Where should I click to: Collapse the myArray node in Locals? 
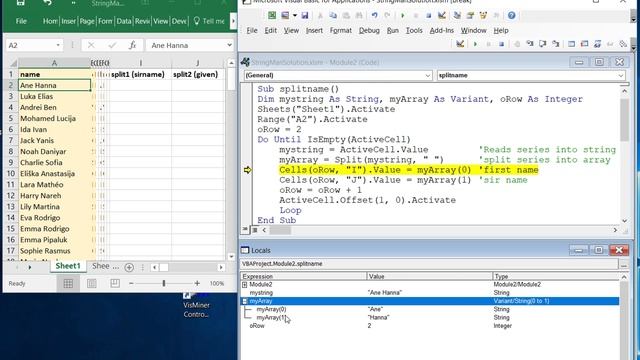pos(244,301)
